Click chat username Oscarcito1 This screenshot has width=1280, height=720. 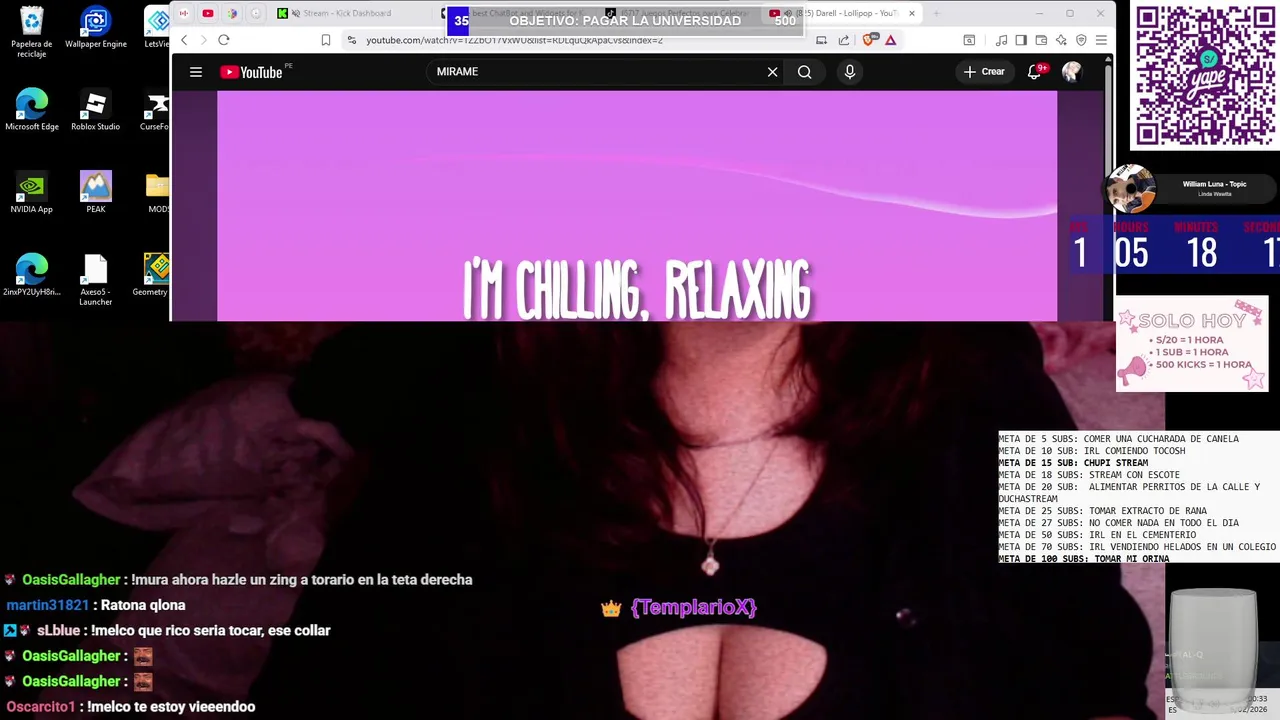point(41,706)
